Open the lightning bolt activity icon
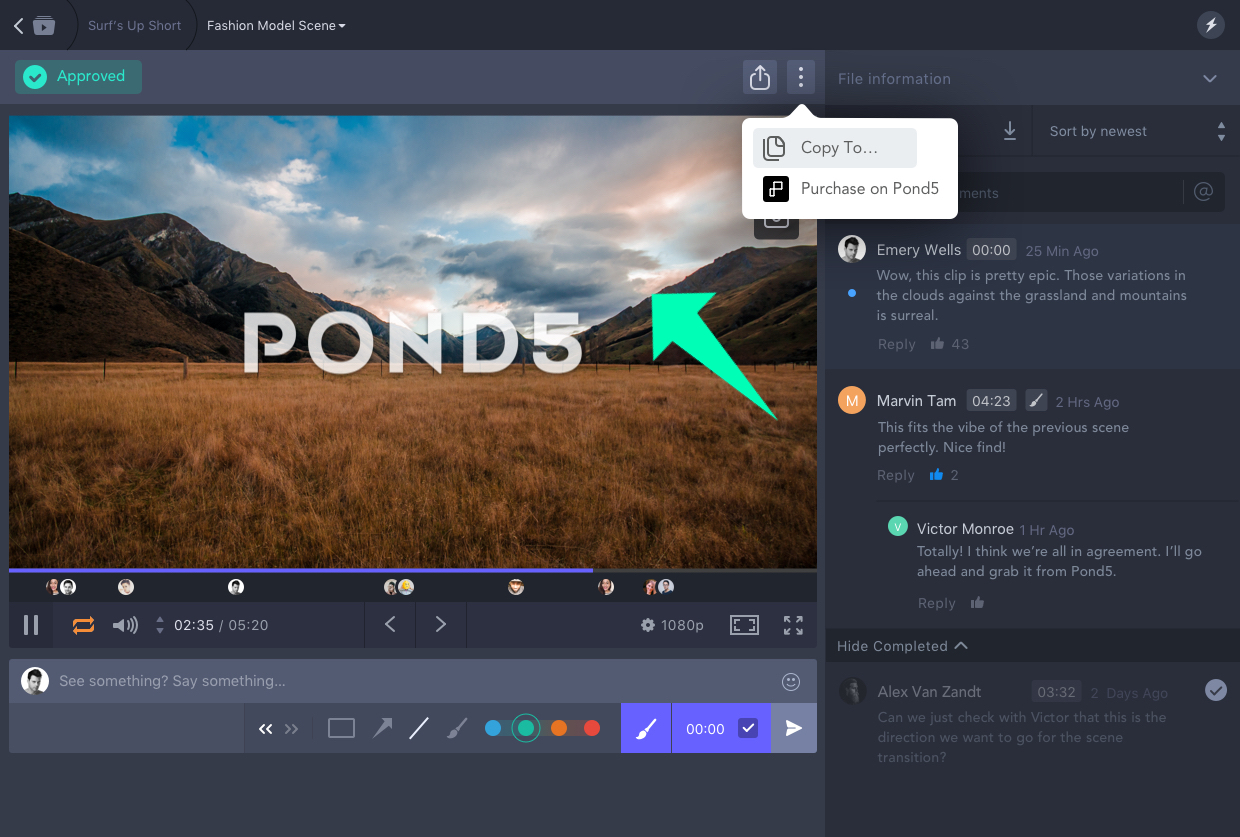Viewport: 1240px width, 837px height. coord(1211,25)
